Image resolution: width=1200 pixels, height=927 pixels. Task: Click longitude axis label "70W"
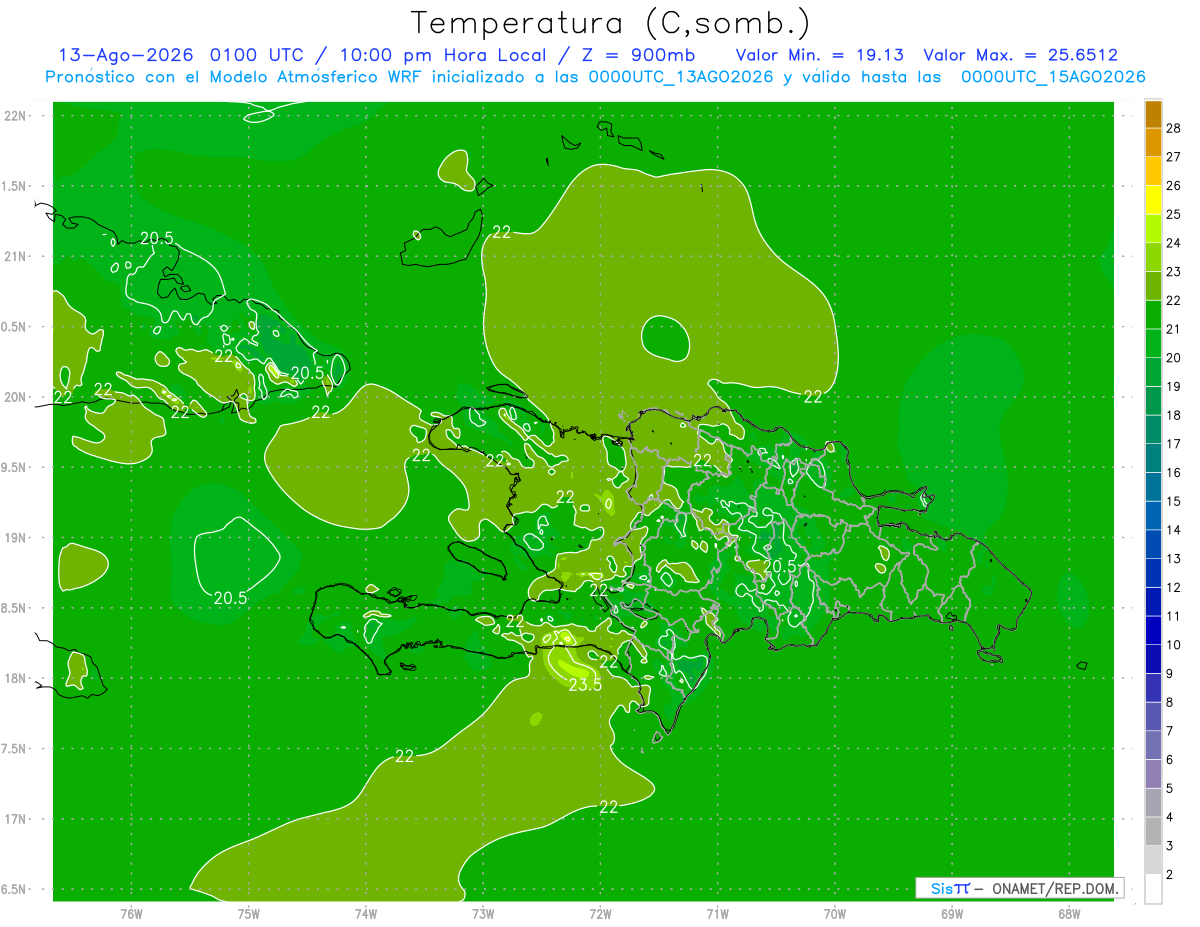tap(834, 913)
